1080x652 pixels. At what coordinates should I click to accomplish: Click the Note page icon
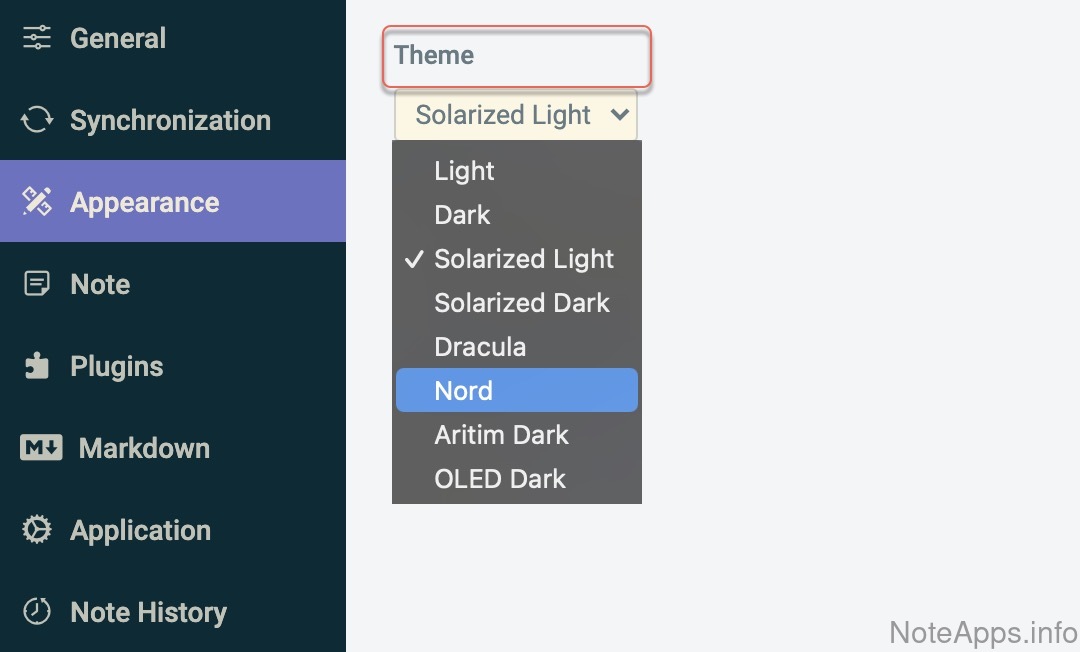point(37,284)
